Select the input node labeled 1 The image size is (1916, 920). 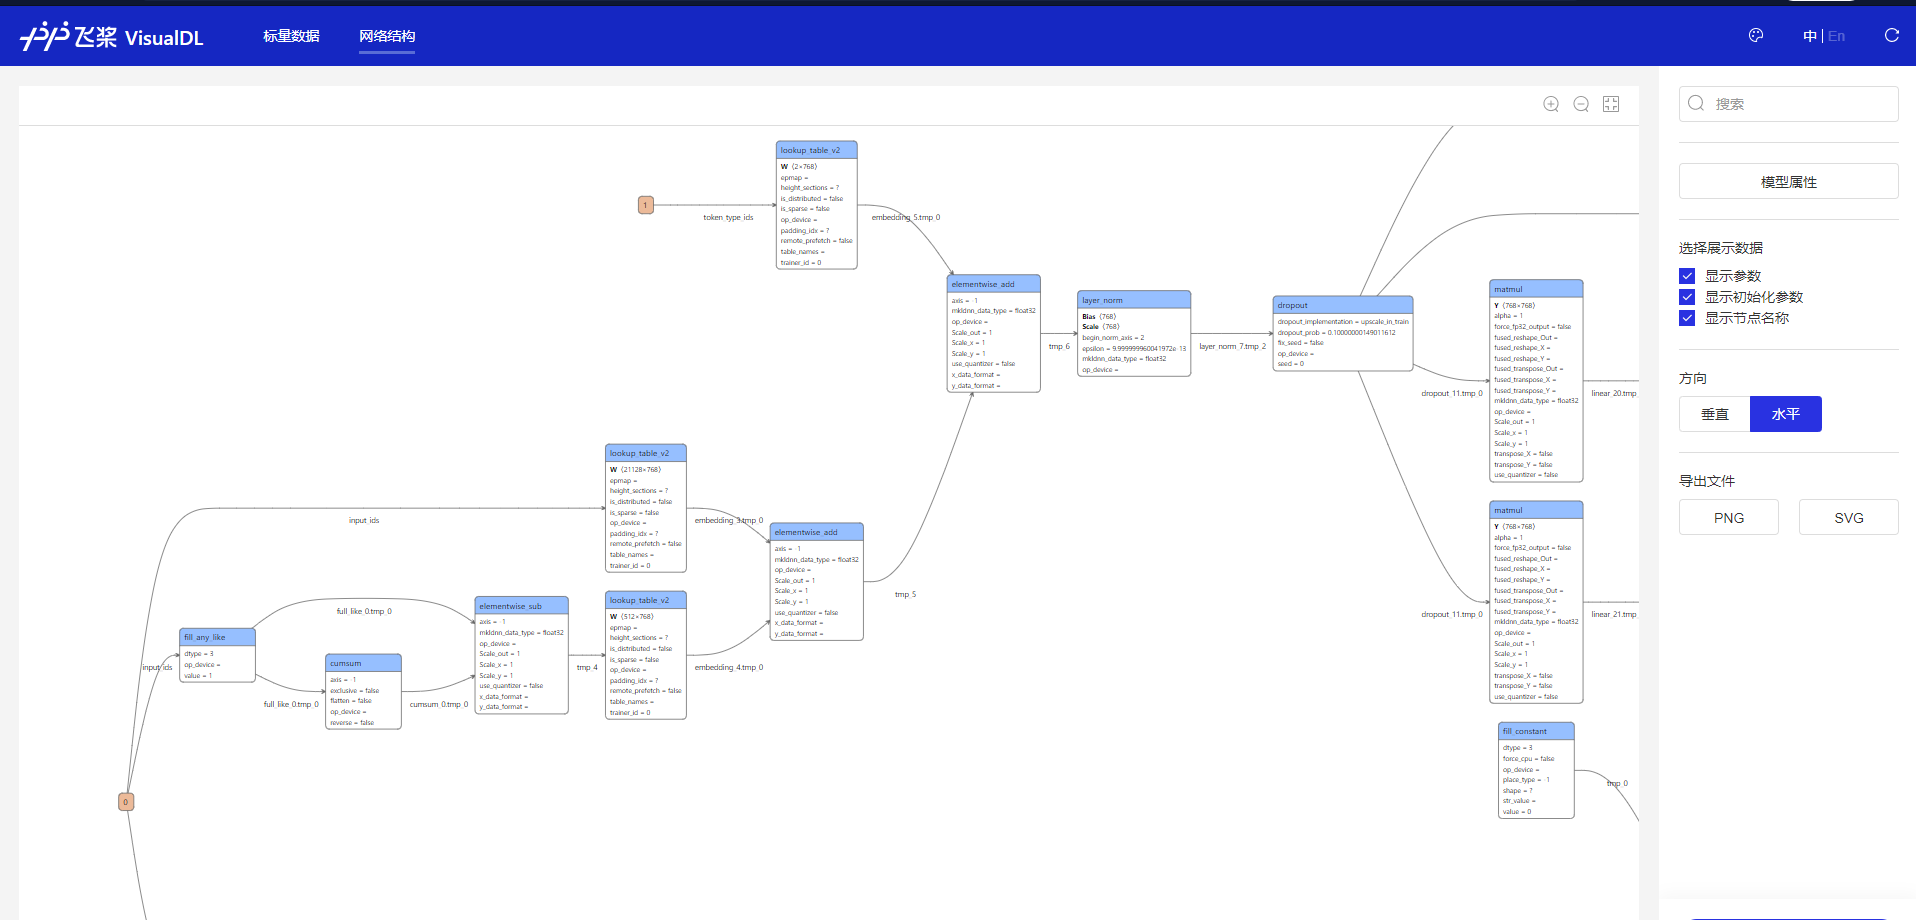pyautogui.click(x=646, y=205)
